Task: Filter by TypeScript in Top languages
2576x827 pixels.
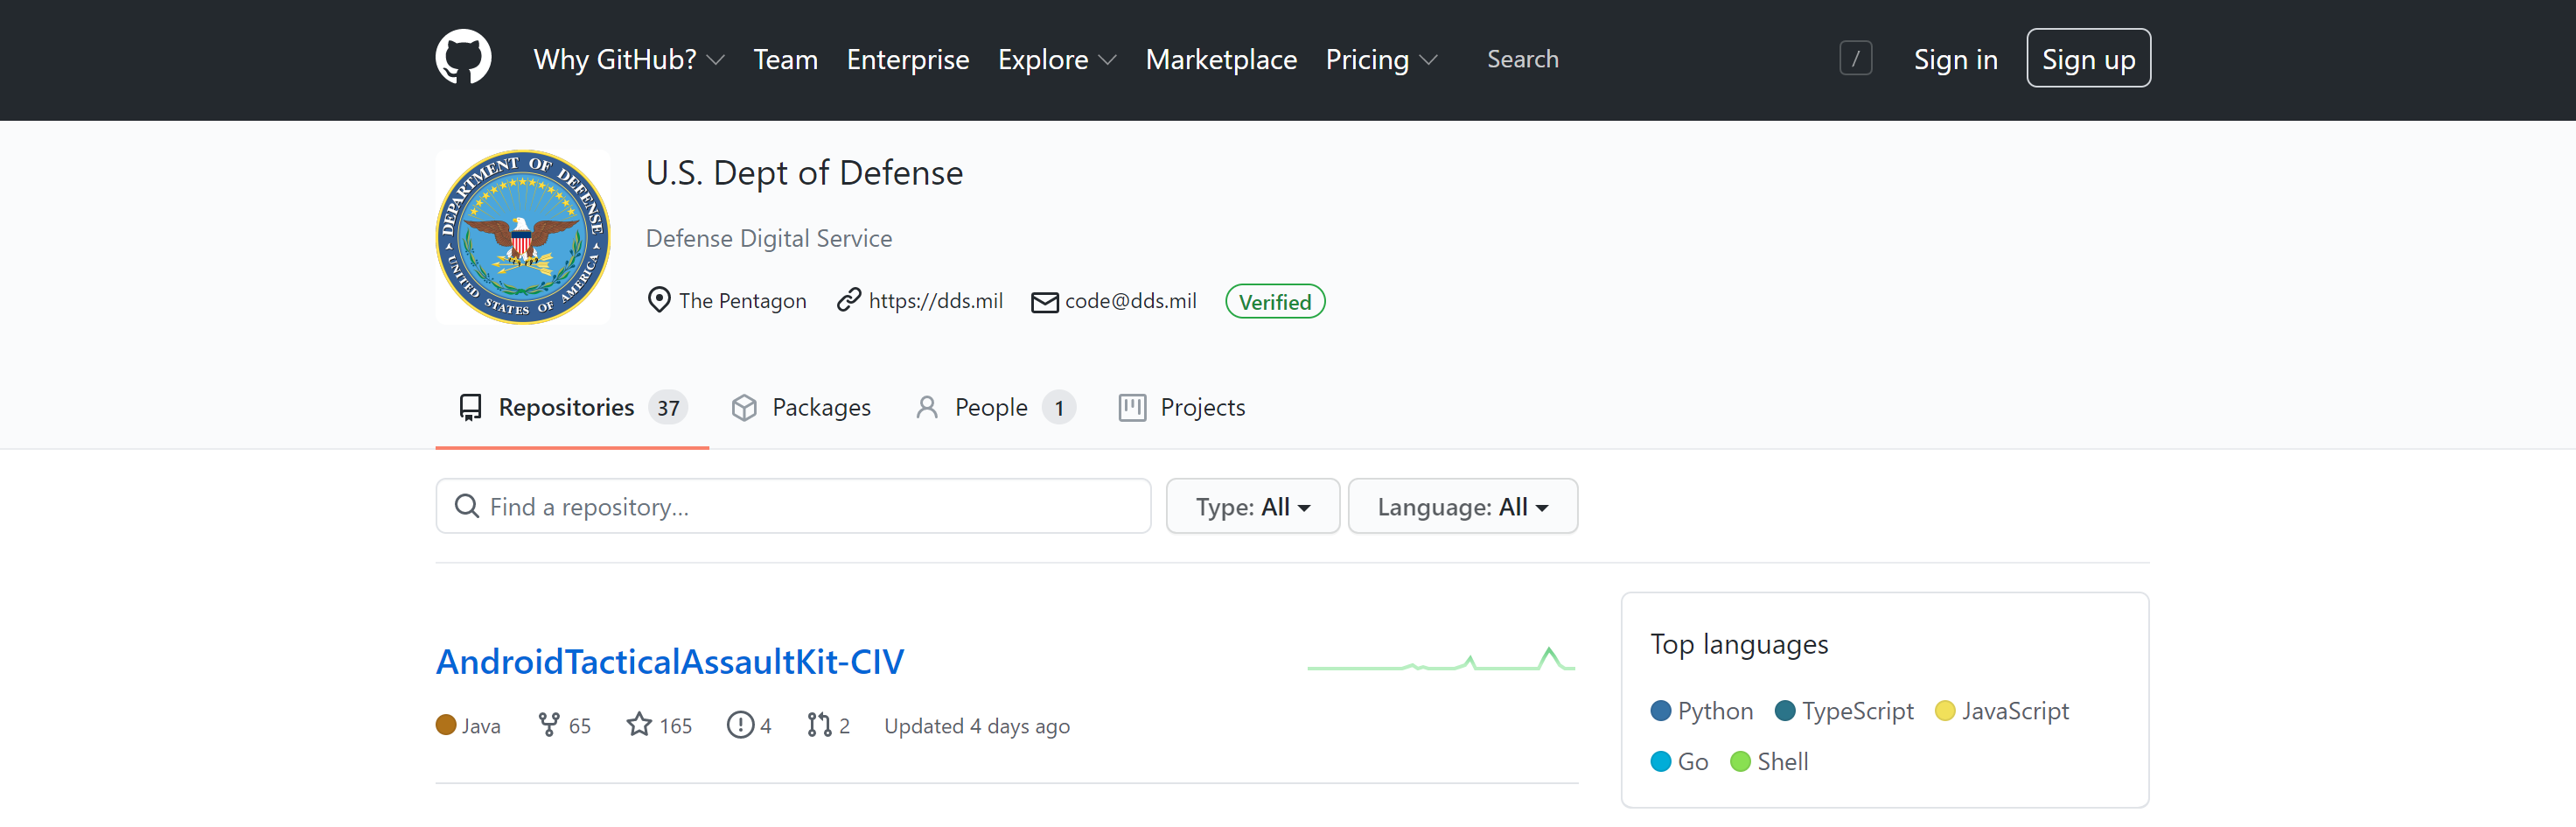Action: point(1844,712)
